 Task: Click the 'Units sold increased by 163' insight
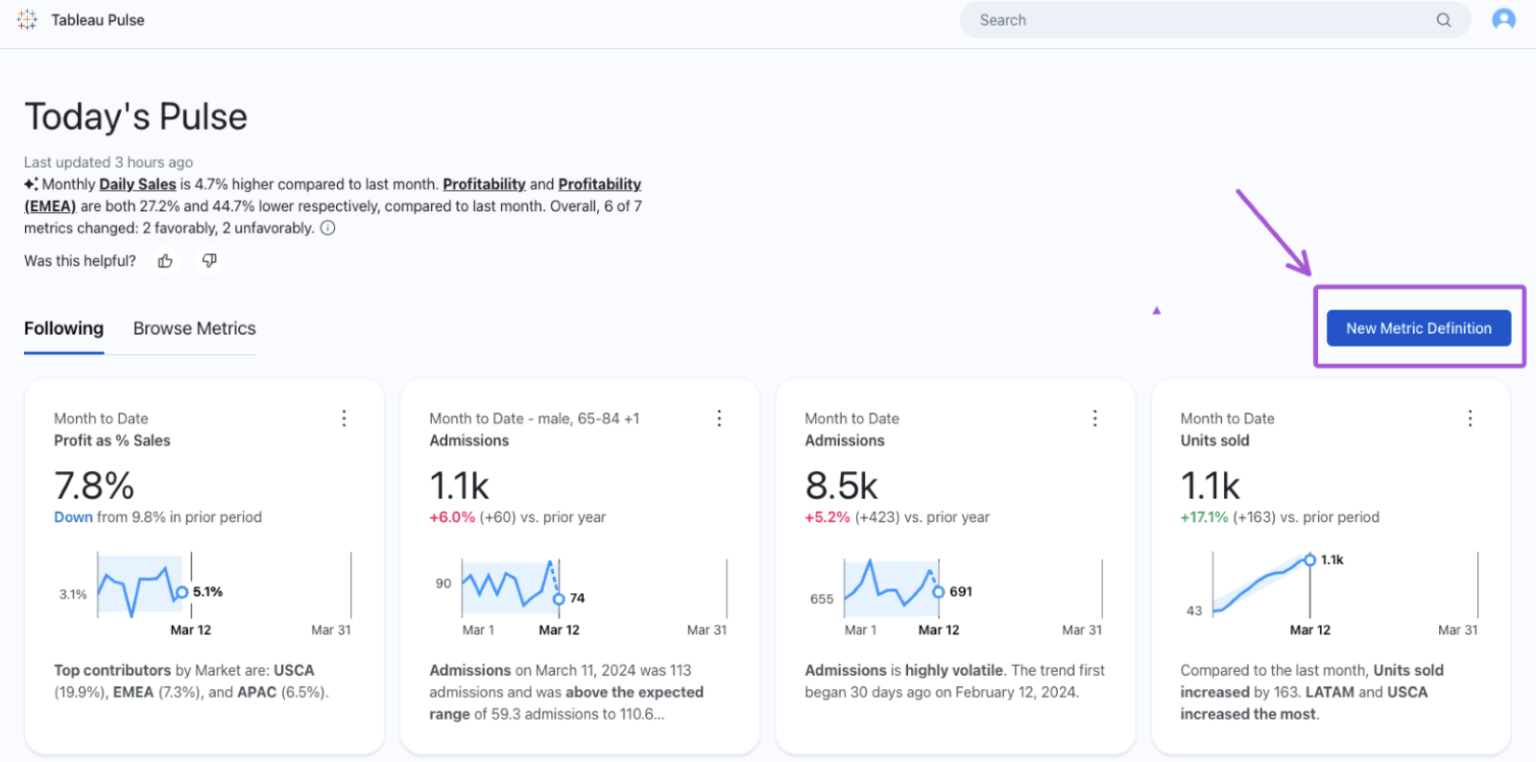tap(1312, 692)
